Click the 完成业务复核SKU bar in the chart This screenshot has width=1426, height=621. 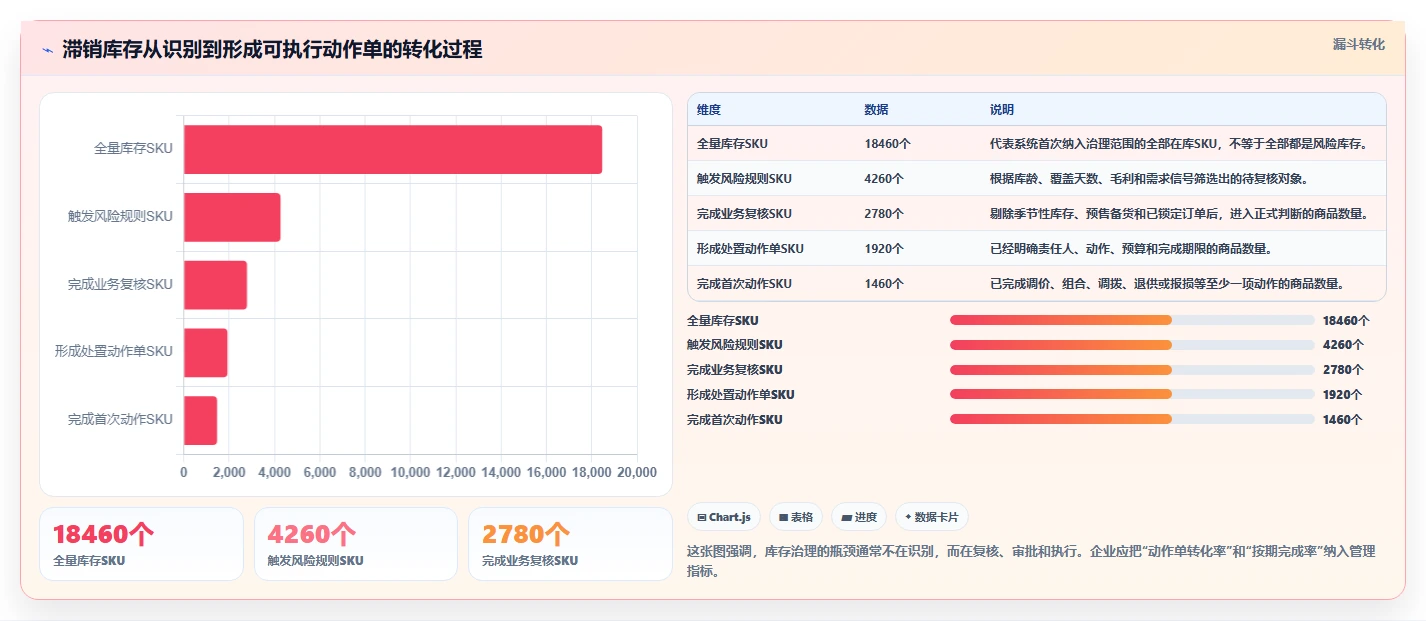pyautogui.click(x=215, y=284)
